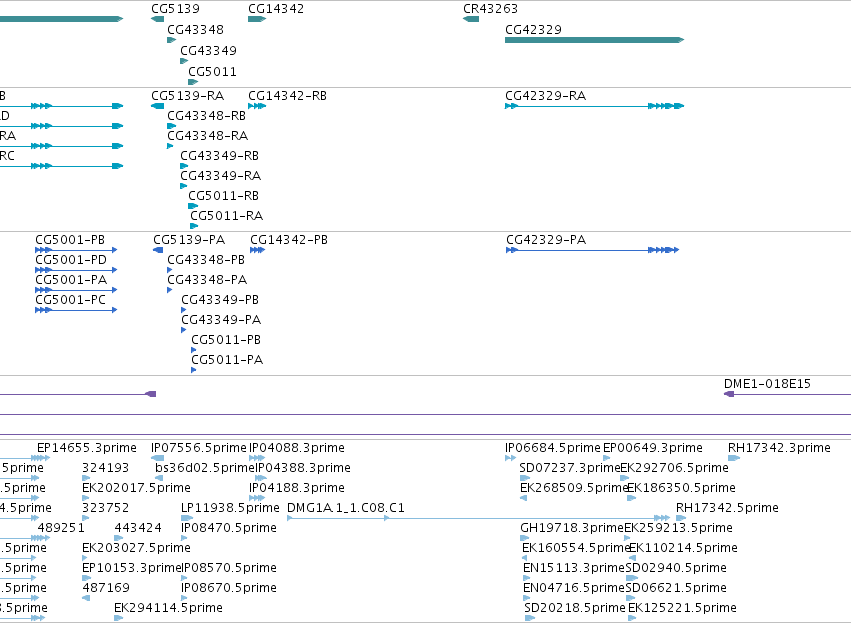851x623 pixels.
Task: Click EST IP04088.3prime
Action: [297, 448]
